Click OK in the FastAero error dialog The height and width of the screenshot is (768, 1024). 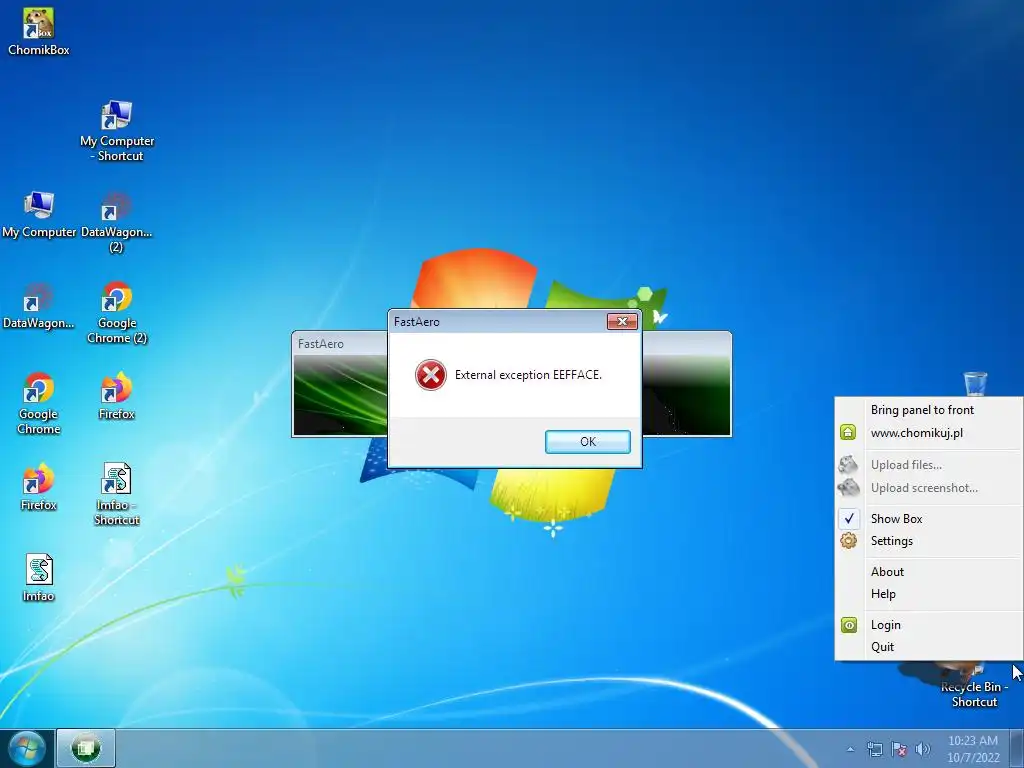click(x=588, y=441)
